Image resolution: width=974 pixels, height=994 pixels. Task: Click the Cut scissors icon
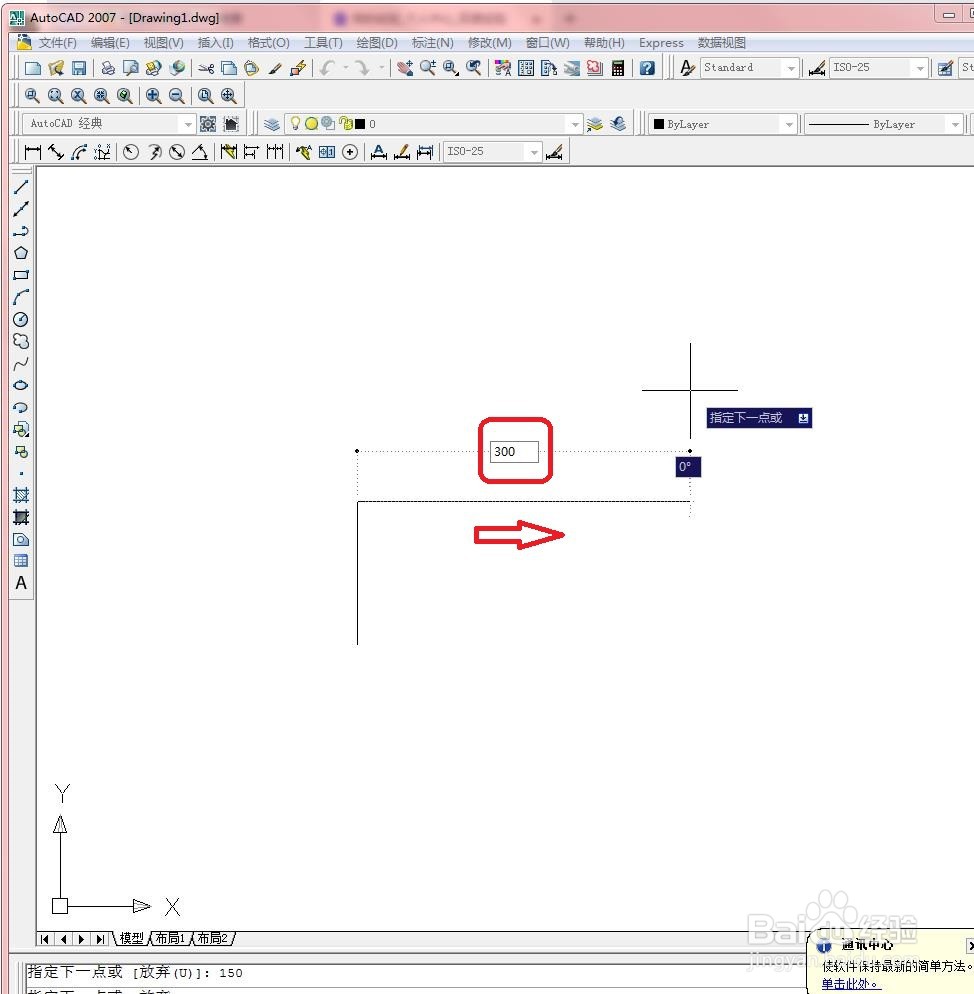(206, 68)
